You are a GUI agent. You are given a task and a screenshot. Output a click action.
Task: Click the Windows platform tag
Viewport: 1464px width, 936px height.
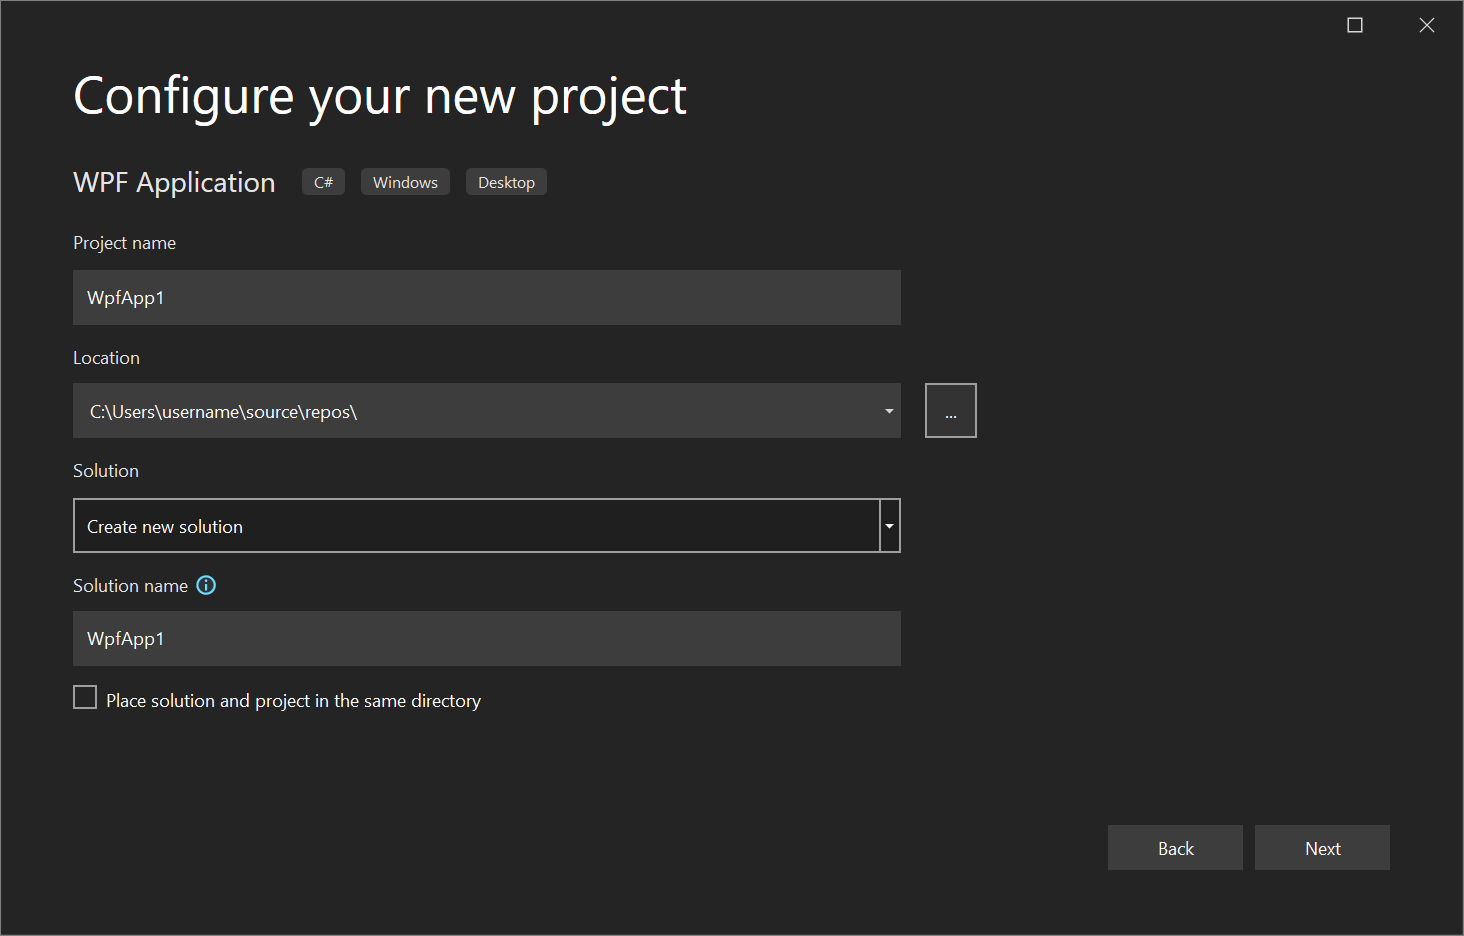tap(405, 181)
